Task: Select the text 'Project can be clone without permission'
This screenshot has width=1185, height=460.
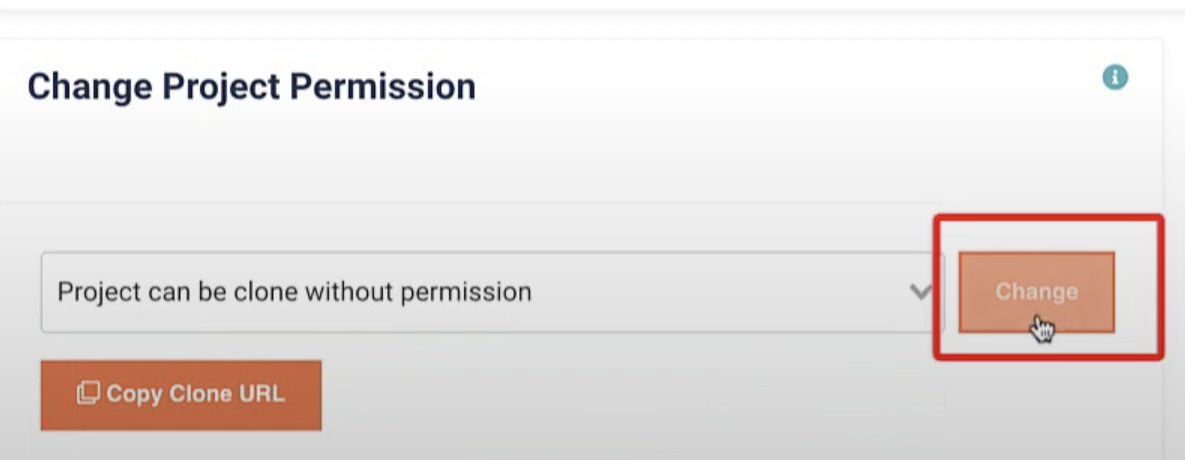Action: [294, 292]
